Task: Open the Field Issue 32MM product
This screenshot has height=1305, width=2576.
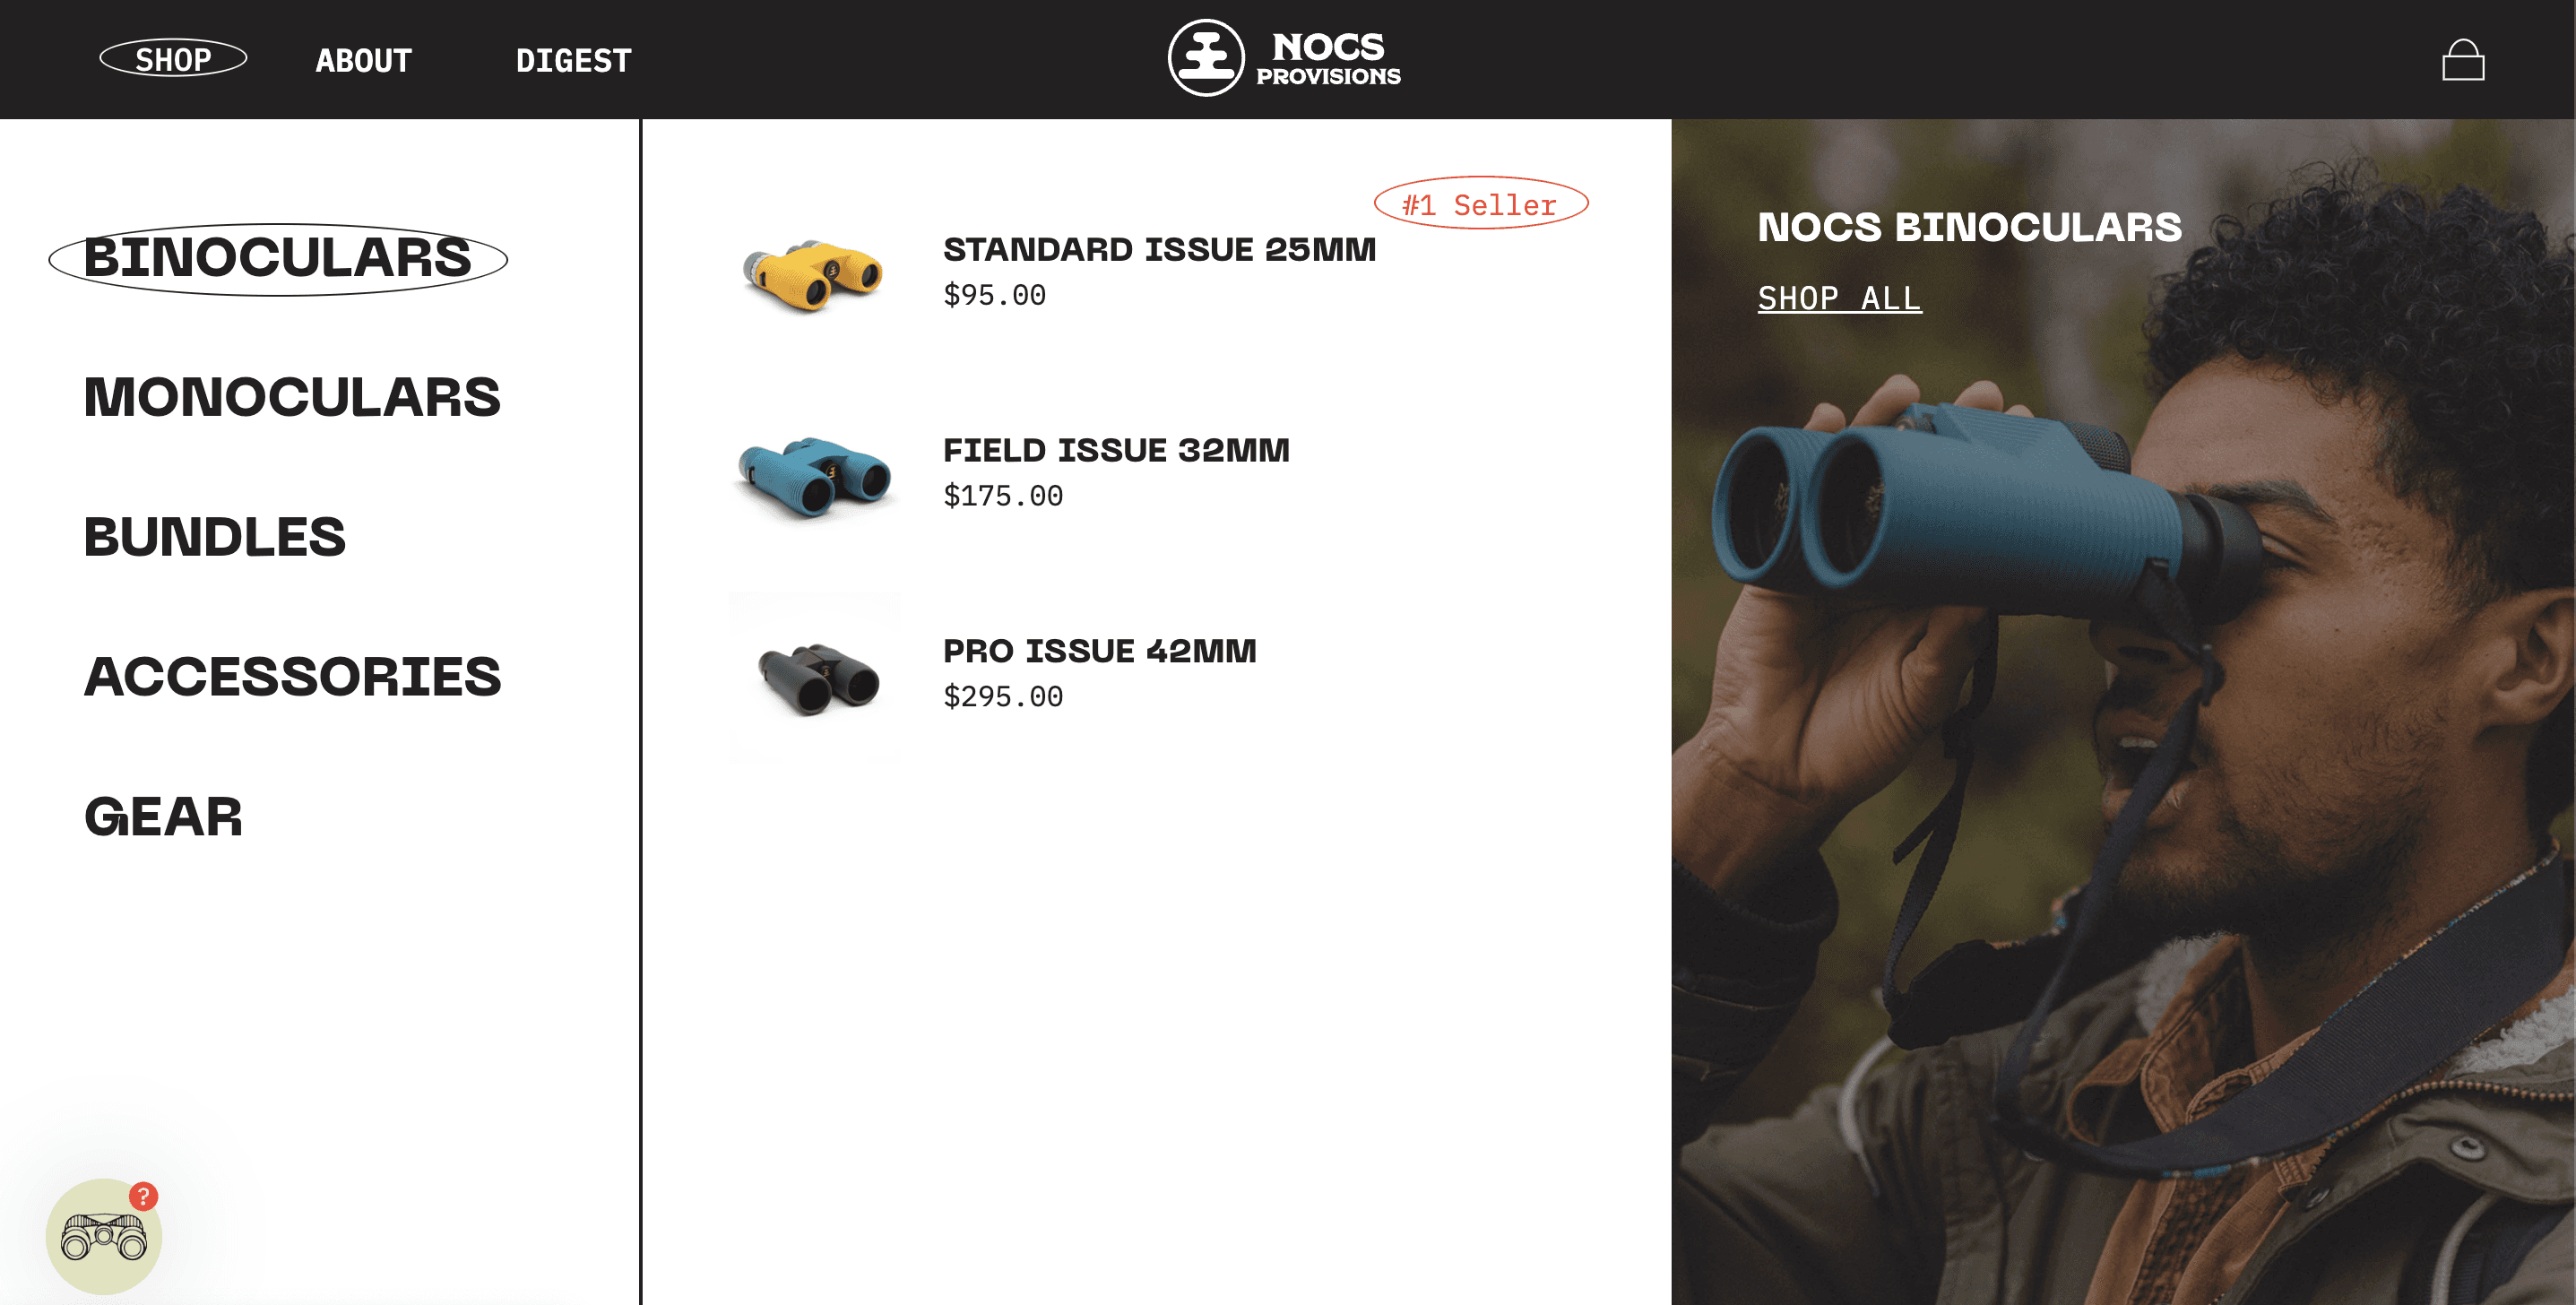Action: [x=1116, y=450]
